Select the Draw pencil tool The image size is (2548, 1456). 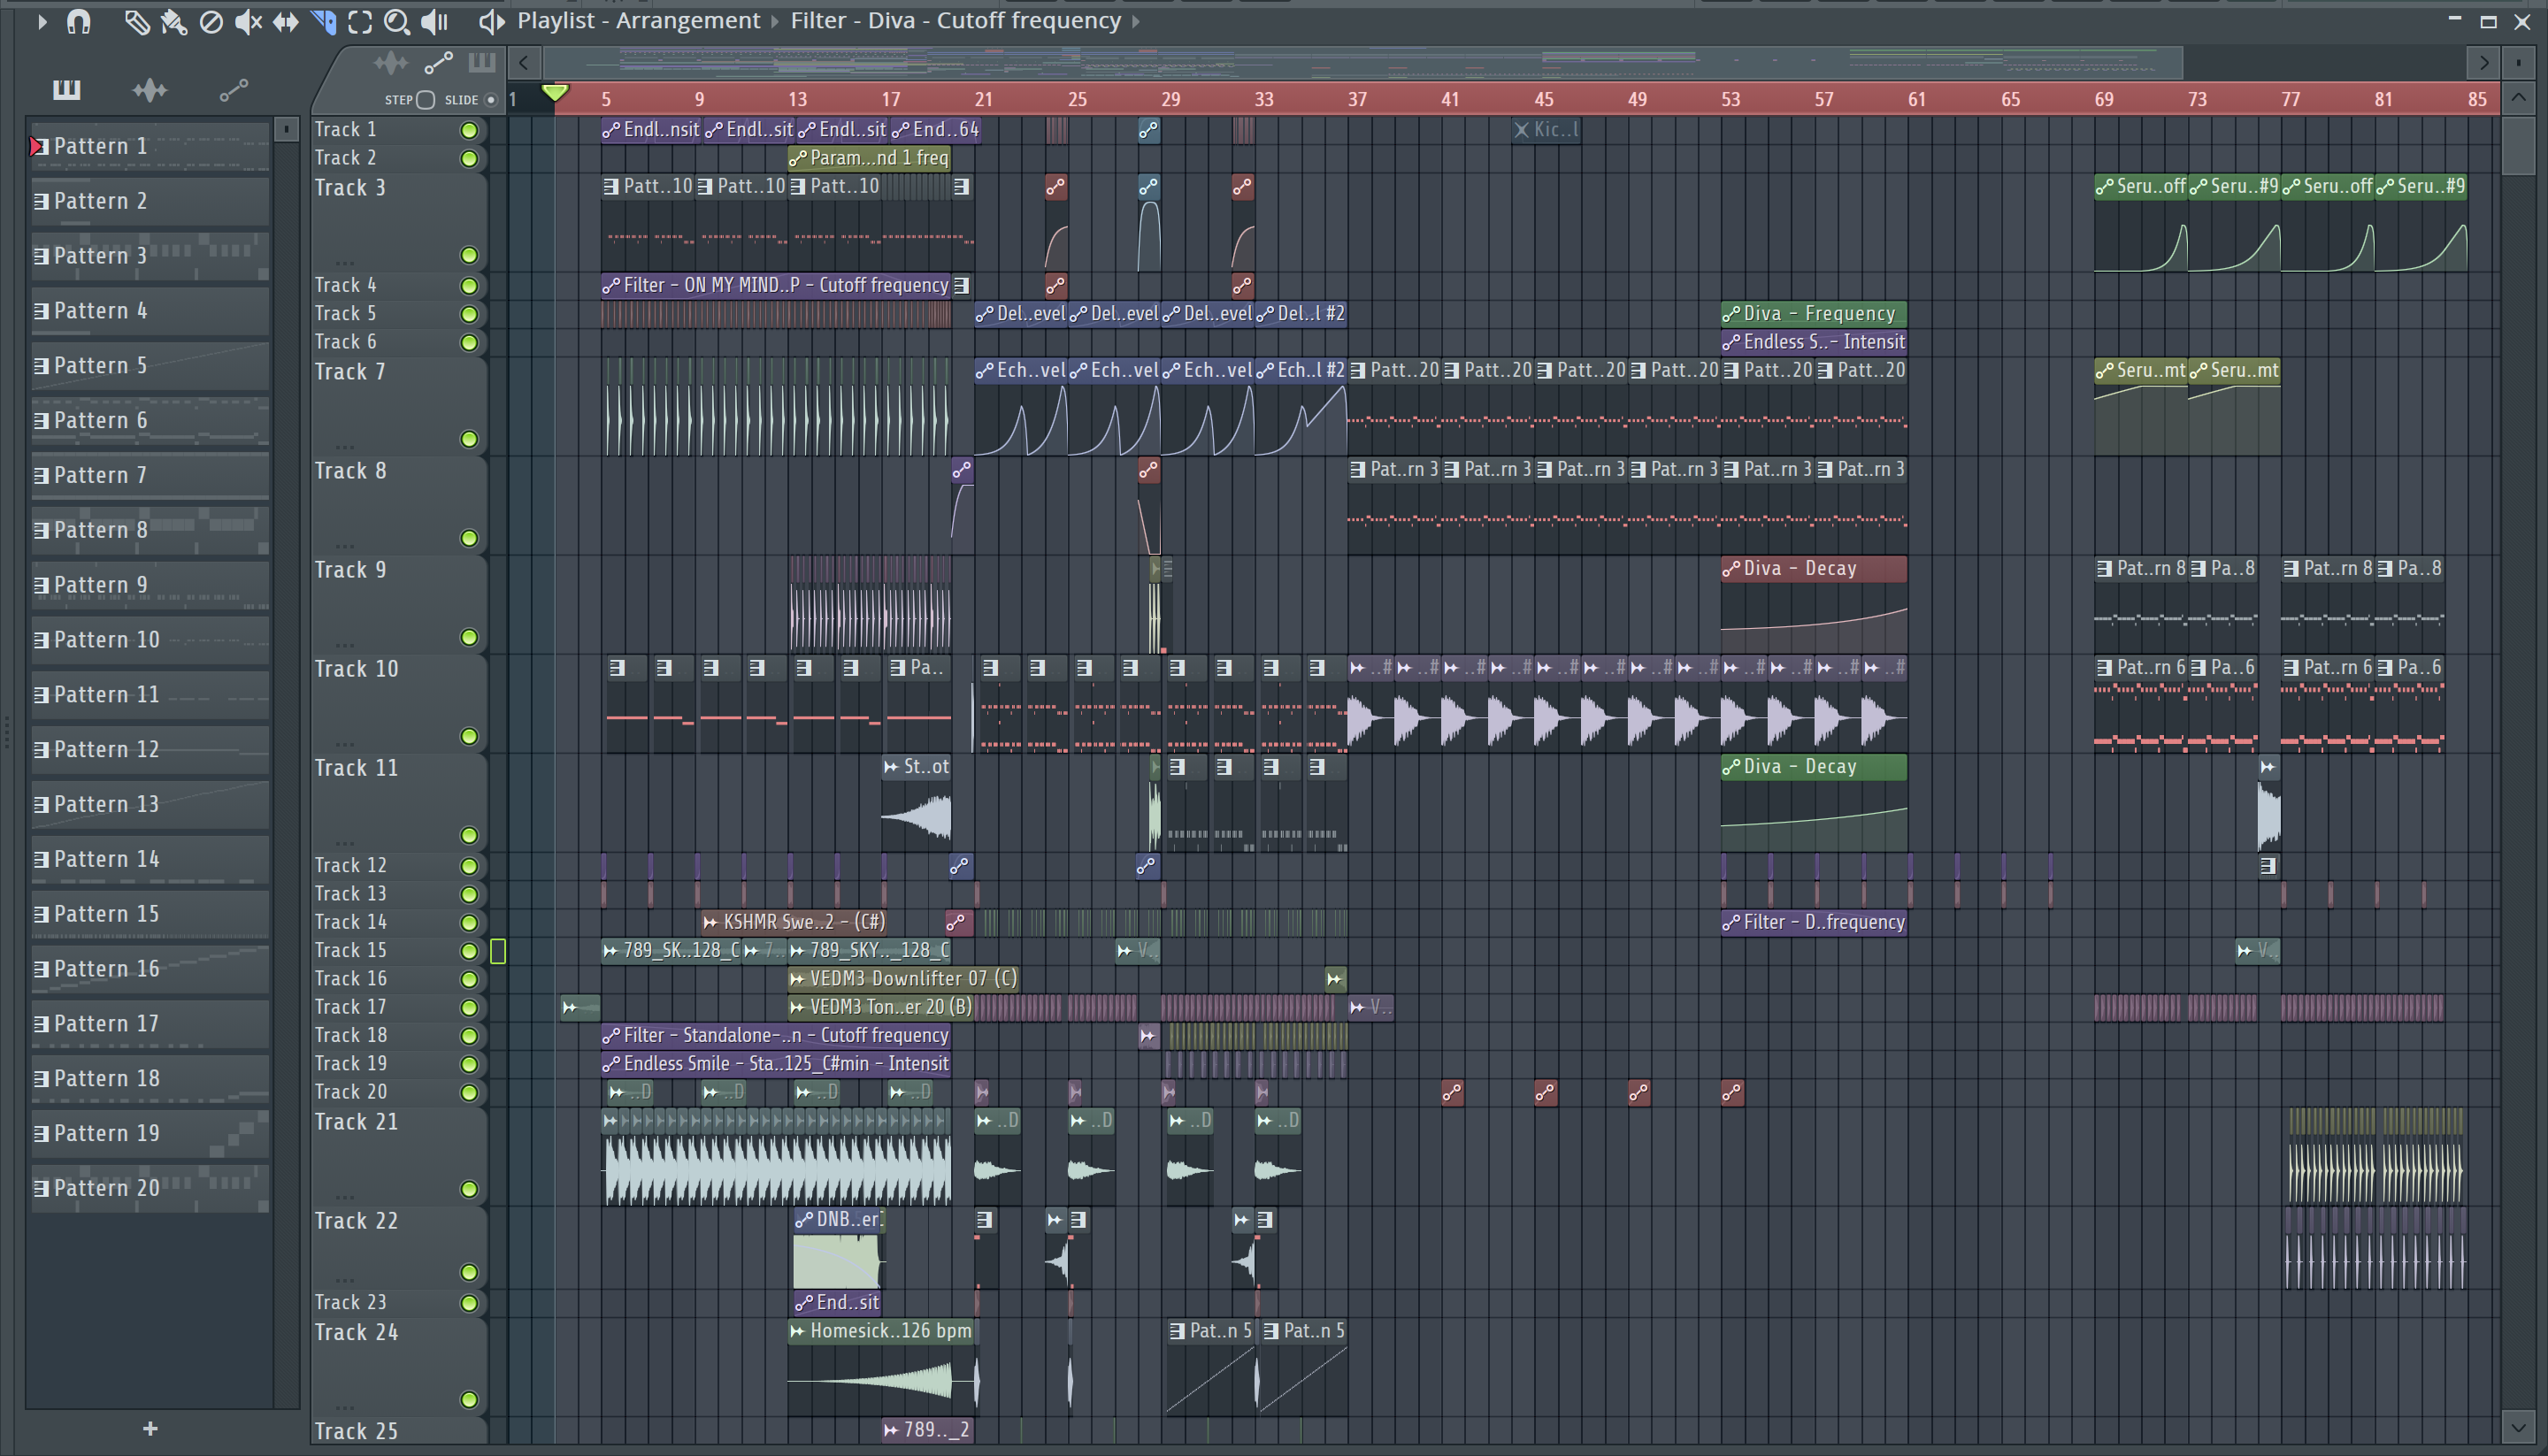[136, 21]
